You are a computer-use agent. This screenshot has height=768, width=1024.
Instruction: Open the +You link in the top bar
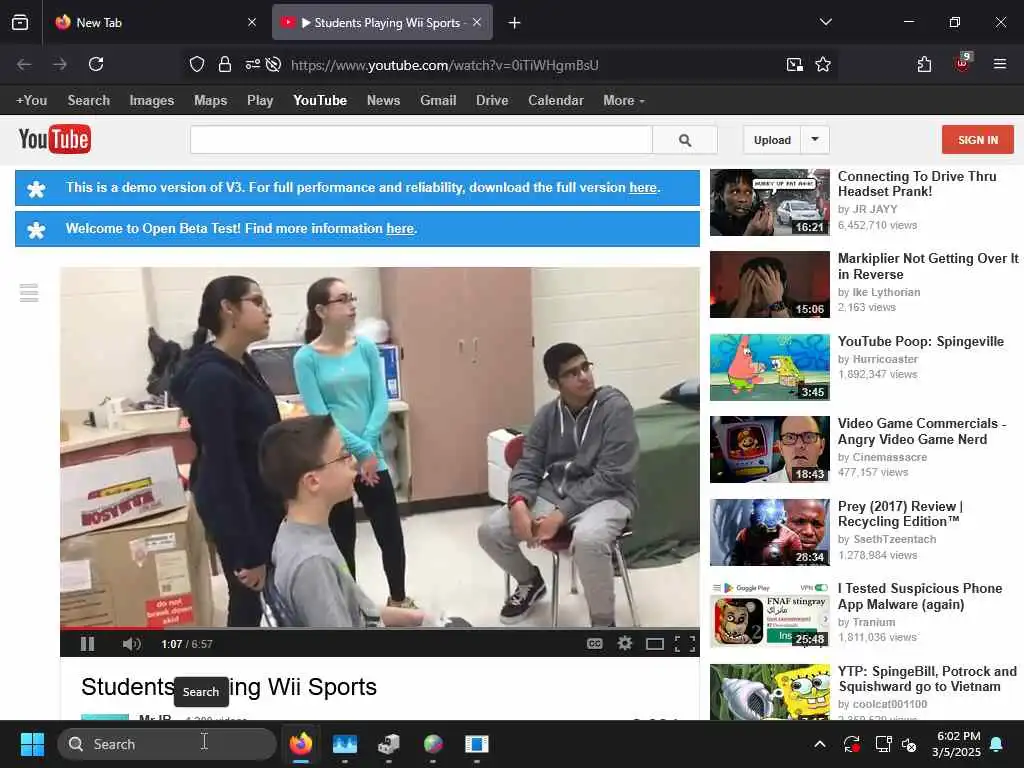(31, 101)
